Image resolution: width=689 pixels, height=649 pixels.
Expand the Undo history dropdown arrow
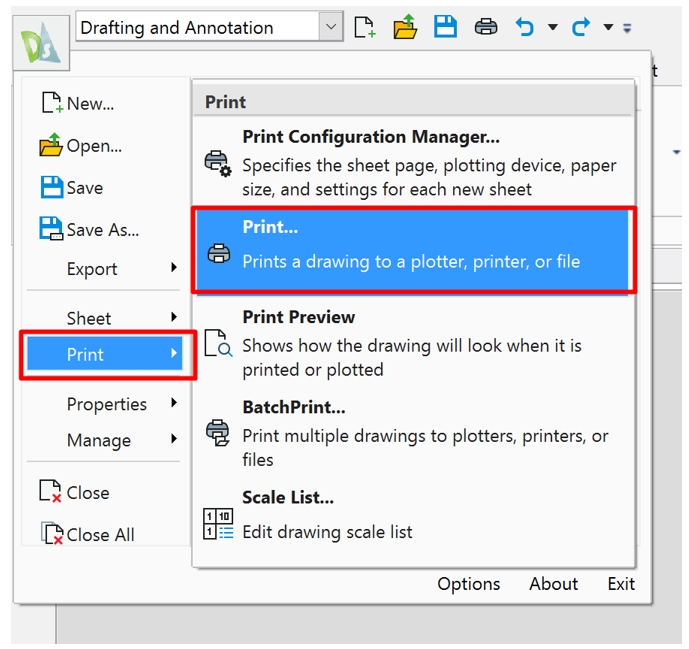point(552,28)
